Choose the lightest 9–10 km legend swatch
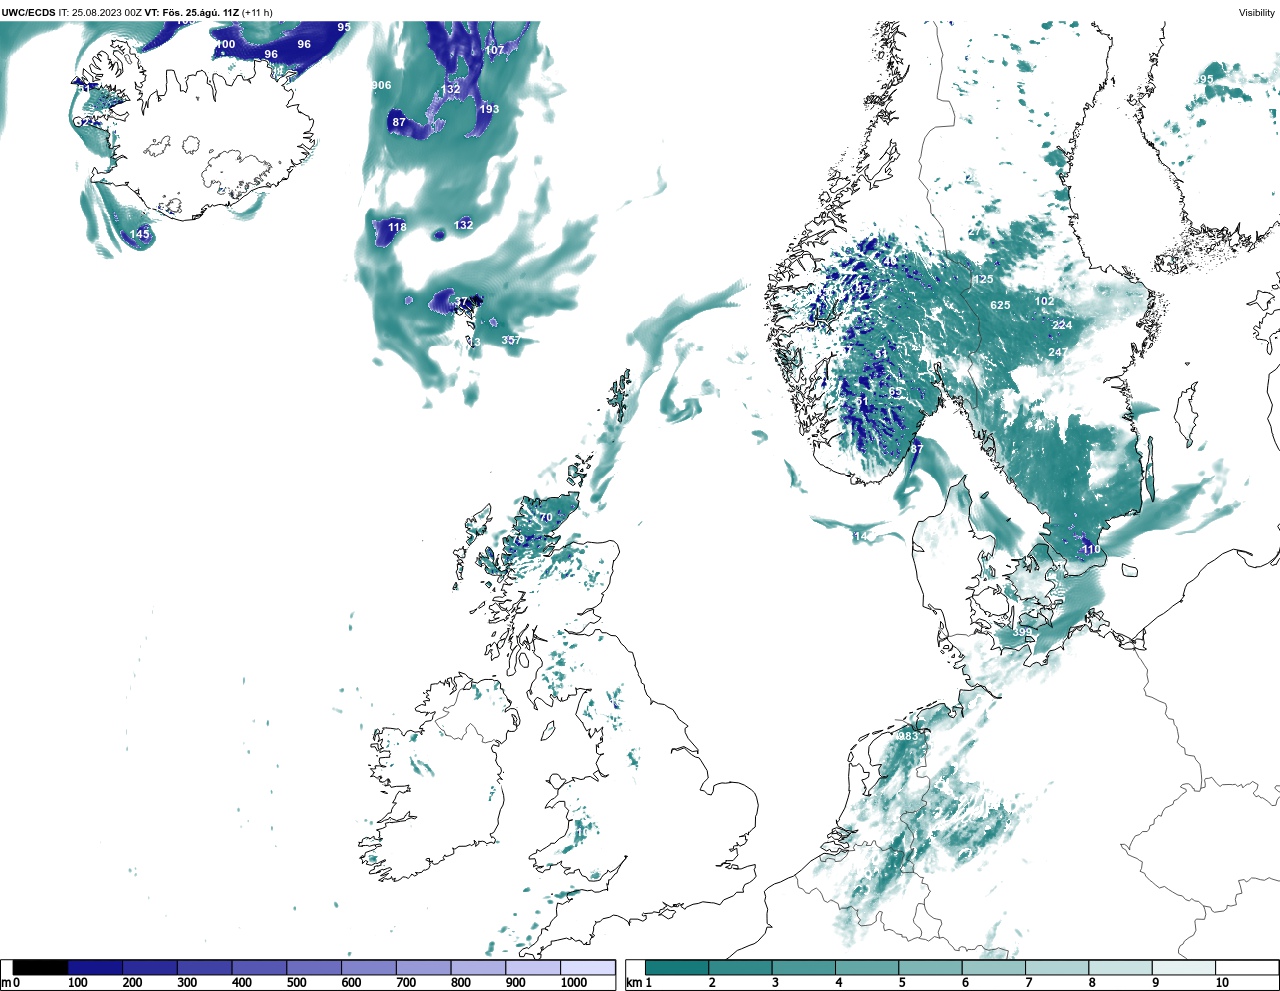 [1184, 967]
